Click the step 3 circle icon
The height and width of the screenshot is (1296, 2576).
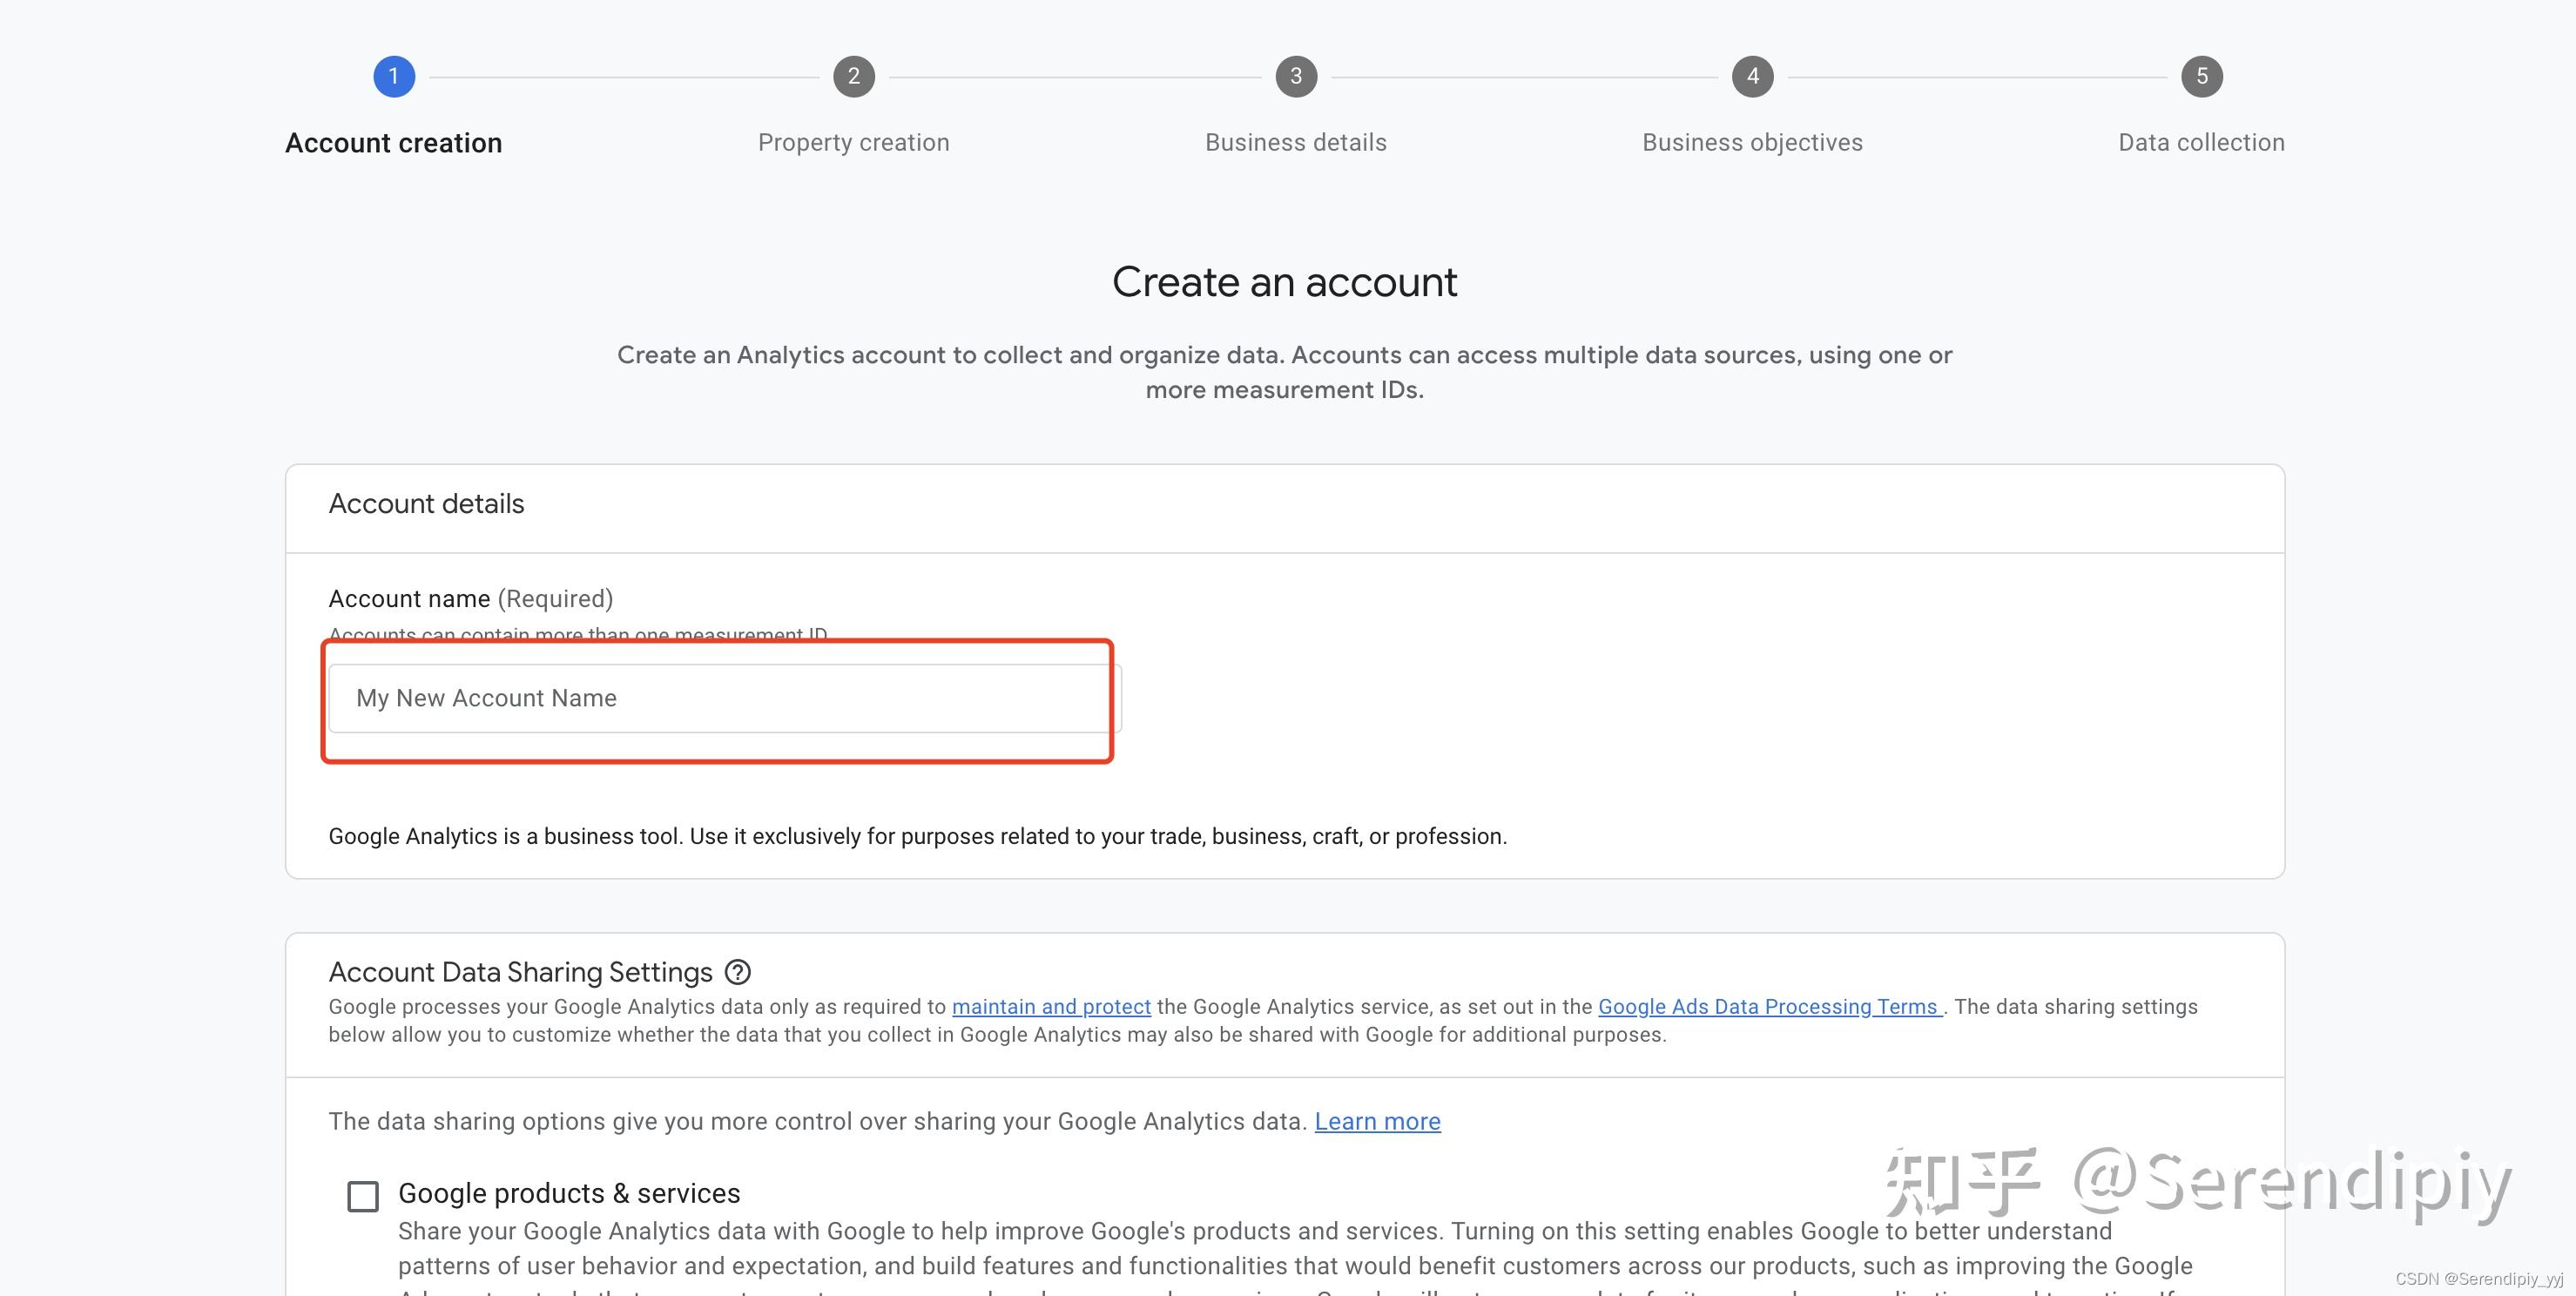[x=1296, y=76]
